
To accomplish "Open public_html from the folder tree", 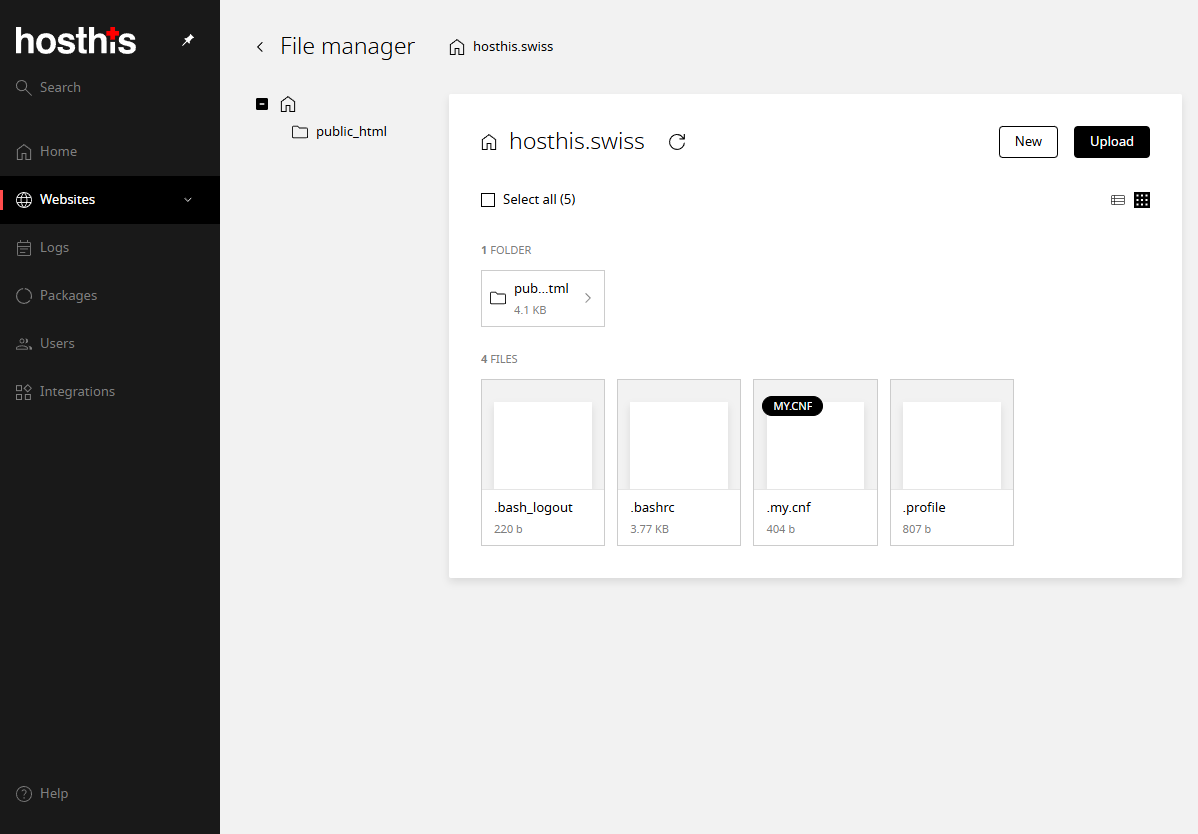I will click(x=351, y=131).
